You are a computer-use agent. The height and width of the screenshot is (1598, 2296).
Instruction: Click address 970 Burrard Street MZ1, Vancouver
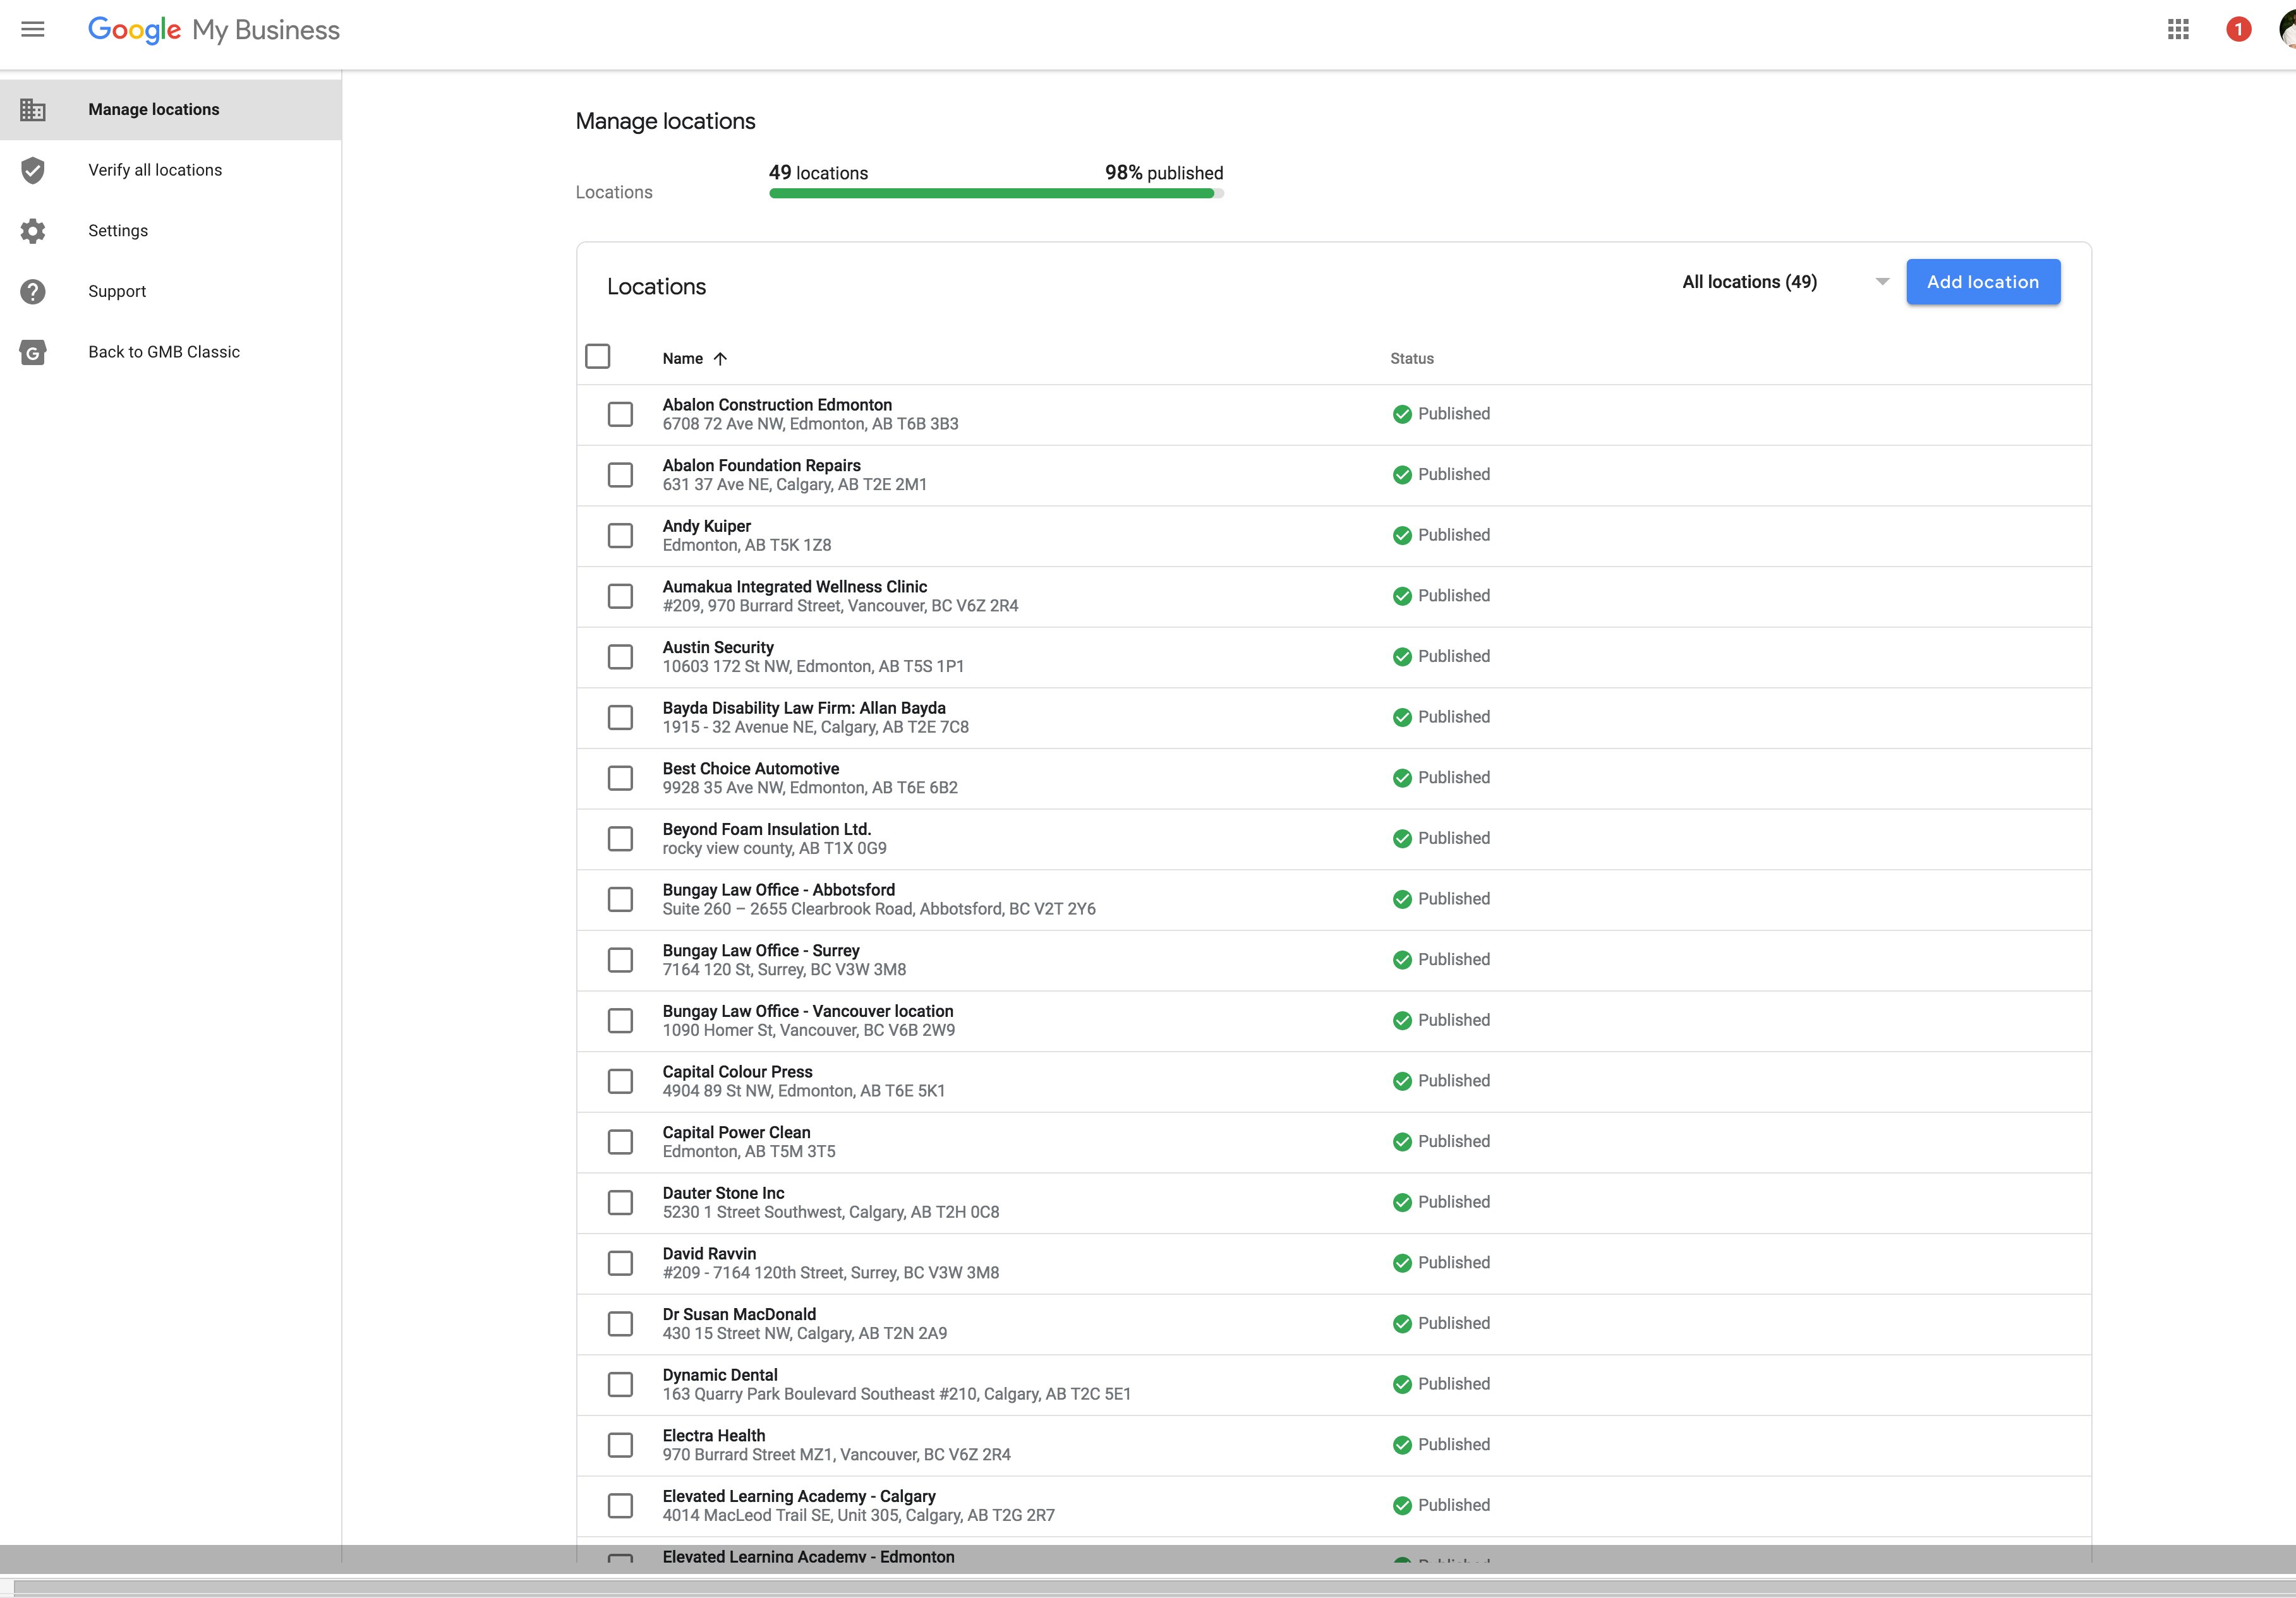point(836,1455)
